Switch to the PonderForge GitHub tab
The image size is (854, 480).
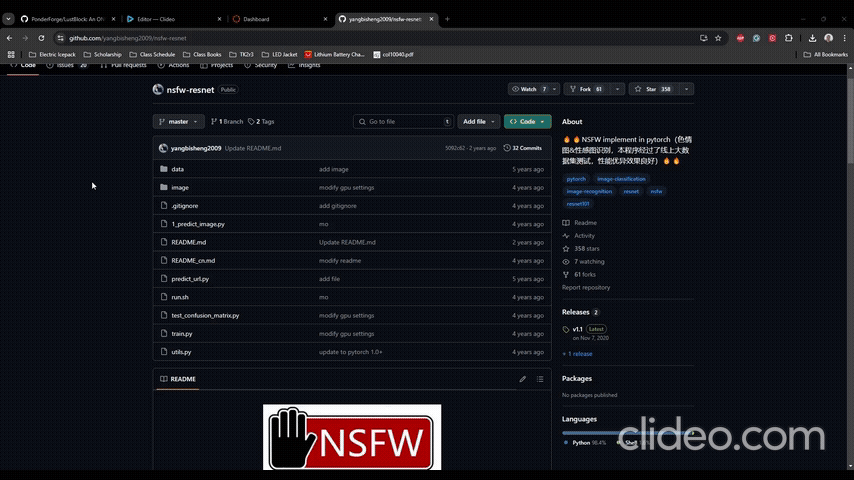point(68,19)
